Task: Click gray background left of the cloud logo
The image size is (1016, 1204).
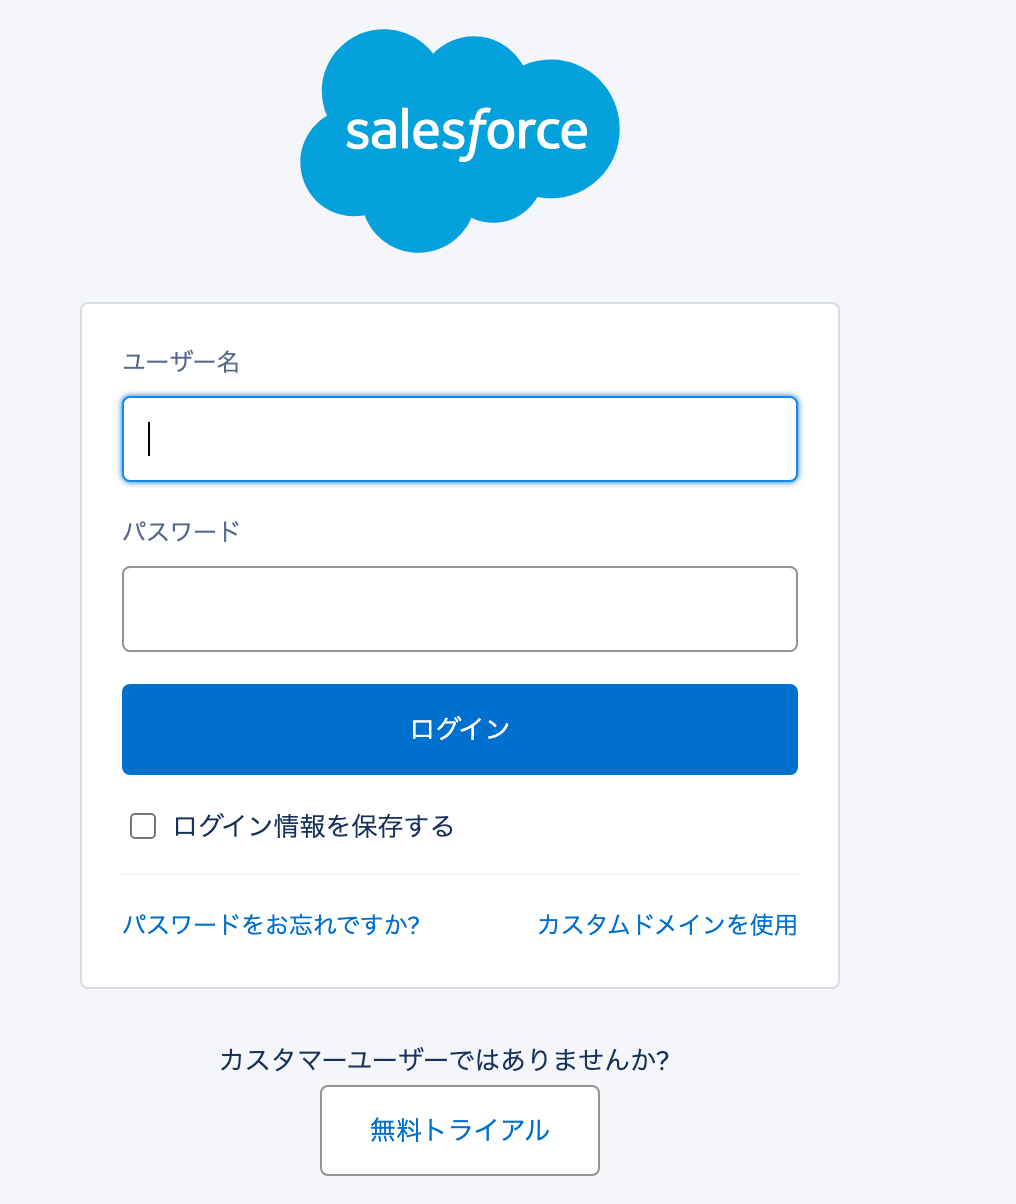Action: pyautogui.click(x=150, y=140)
